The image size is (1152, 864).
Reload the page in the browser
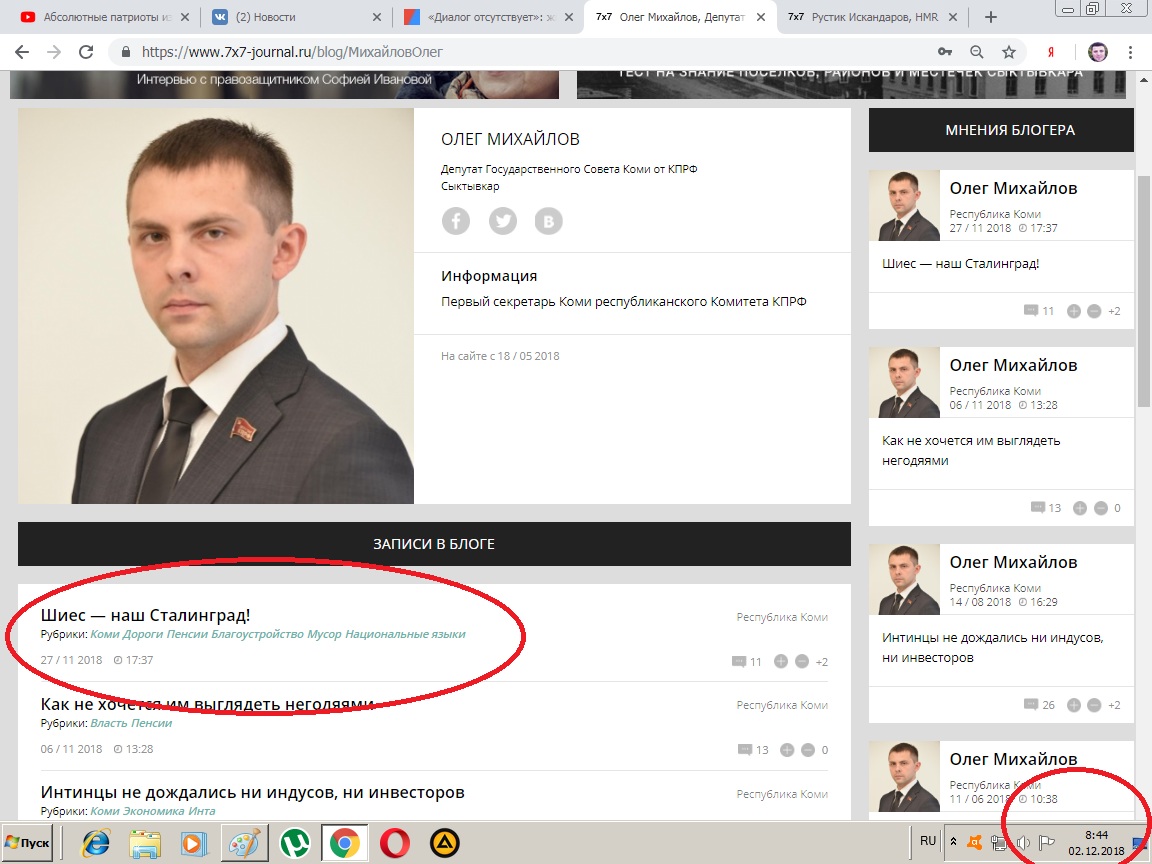(86, 52)
